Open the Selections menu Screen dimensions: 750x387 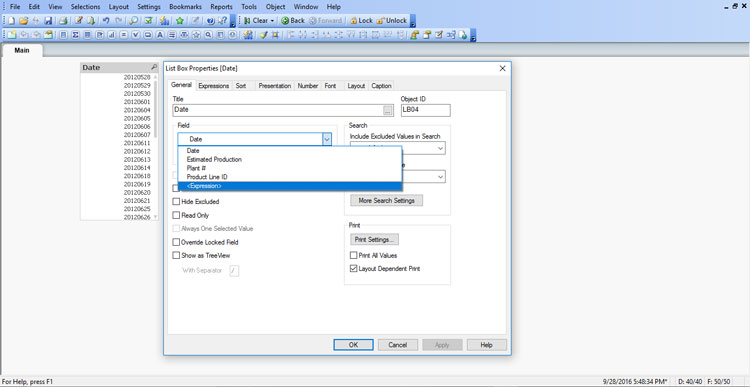86,7
